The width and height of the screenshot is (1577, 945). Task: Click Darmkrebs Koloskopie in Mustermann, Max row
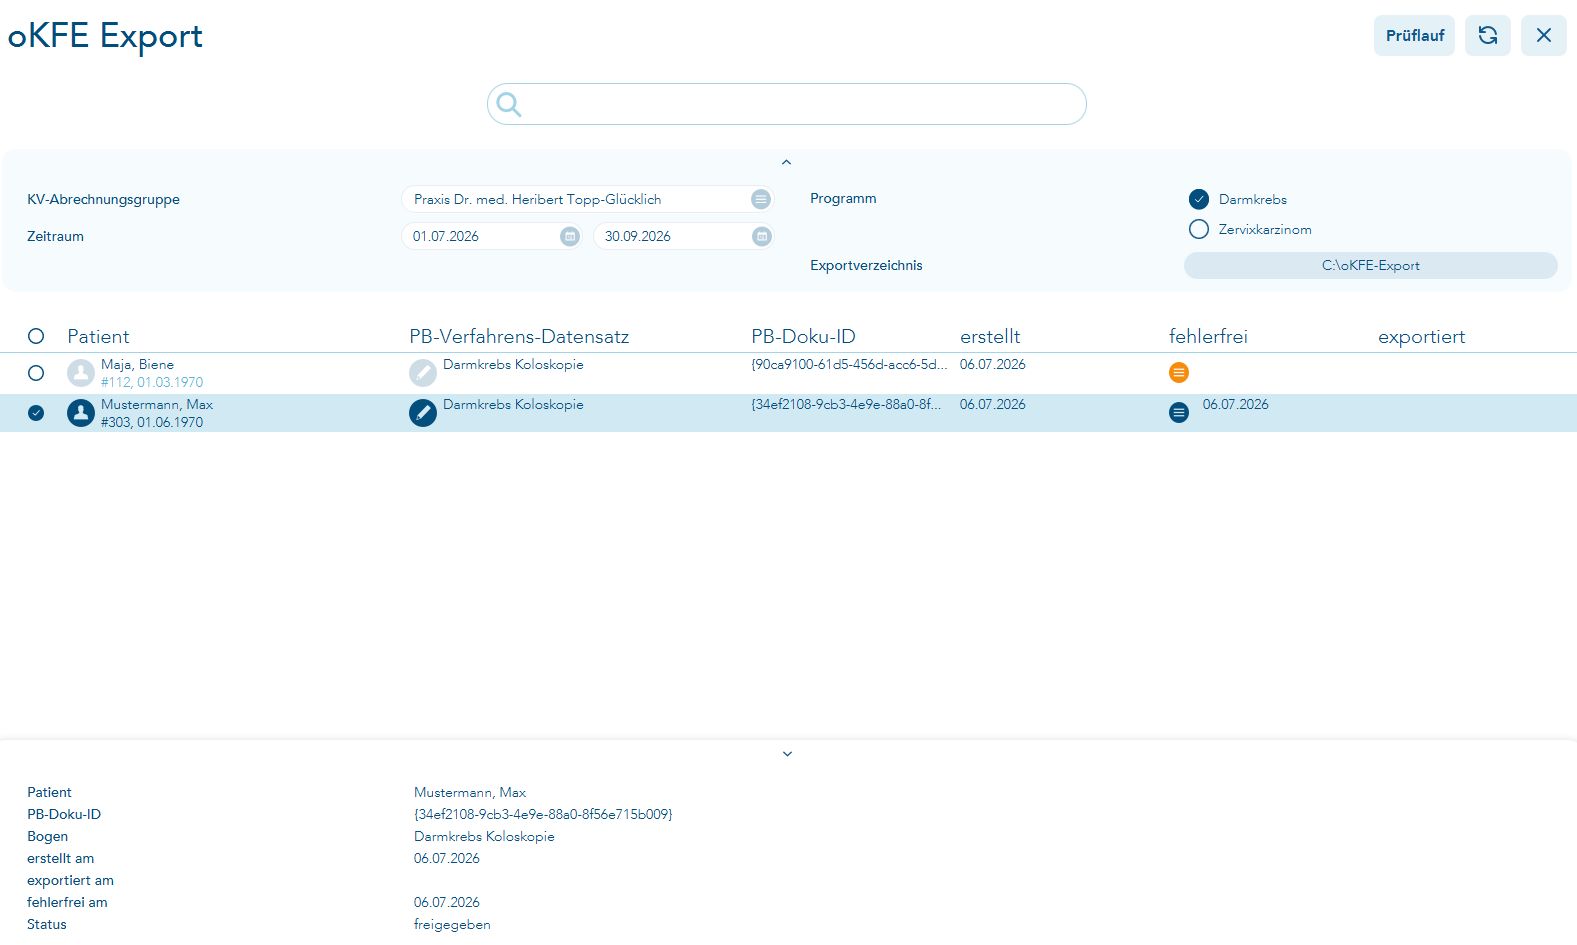[513, 404]
